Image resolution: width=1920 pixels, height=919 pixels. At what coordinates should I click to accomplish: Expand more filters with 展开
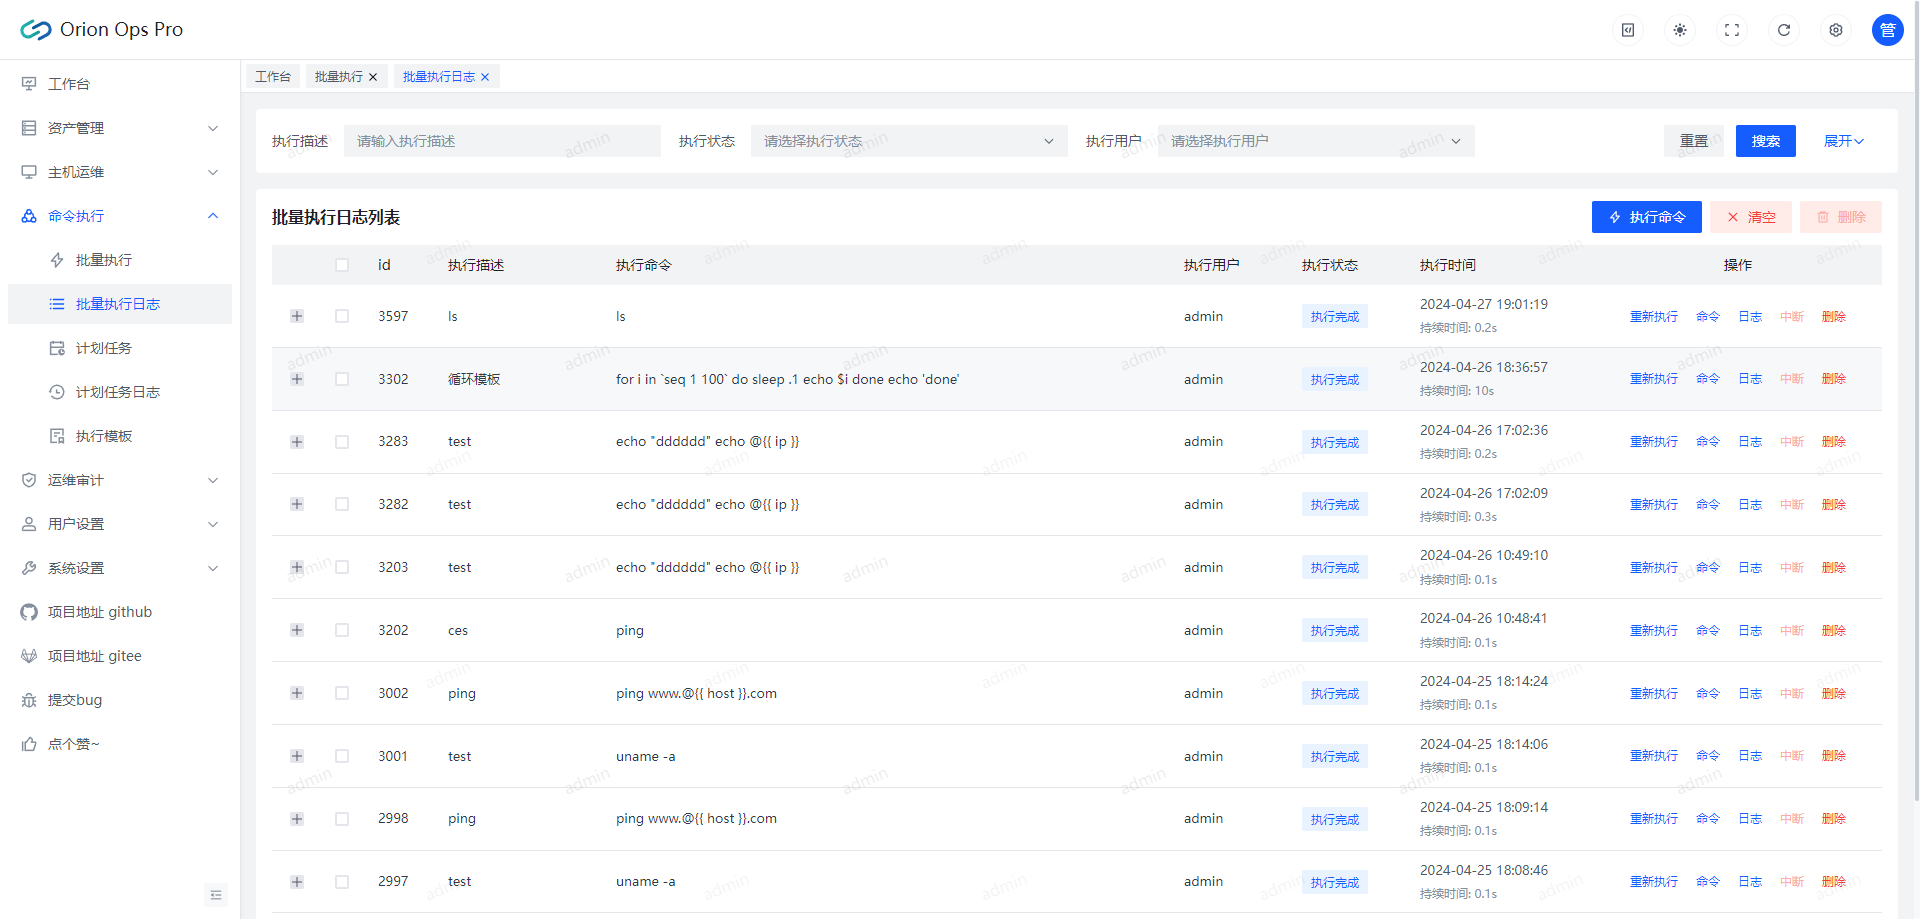1843,141
